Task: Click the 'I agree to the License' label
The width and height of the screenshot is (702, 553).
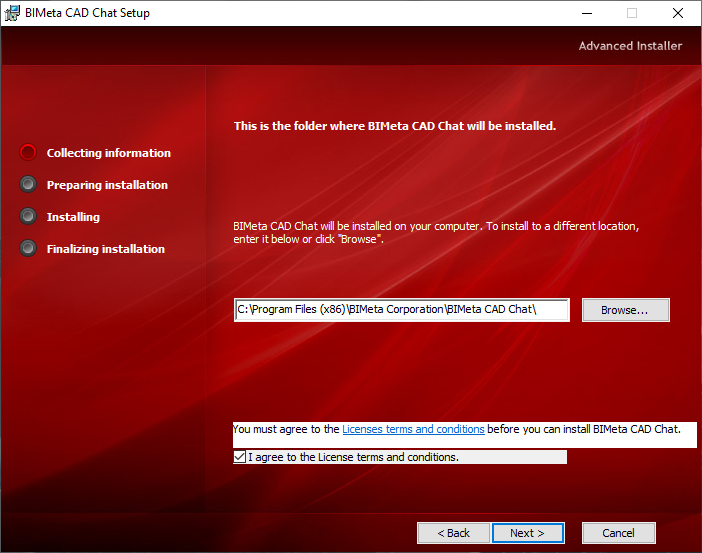Action: (354, 457)
